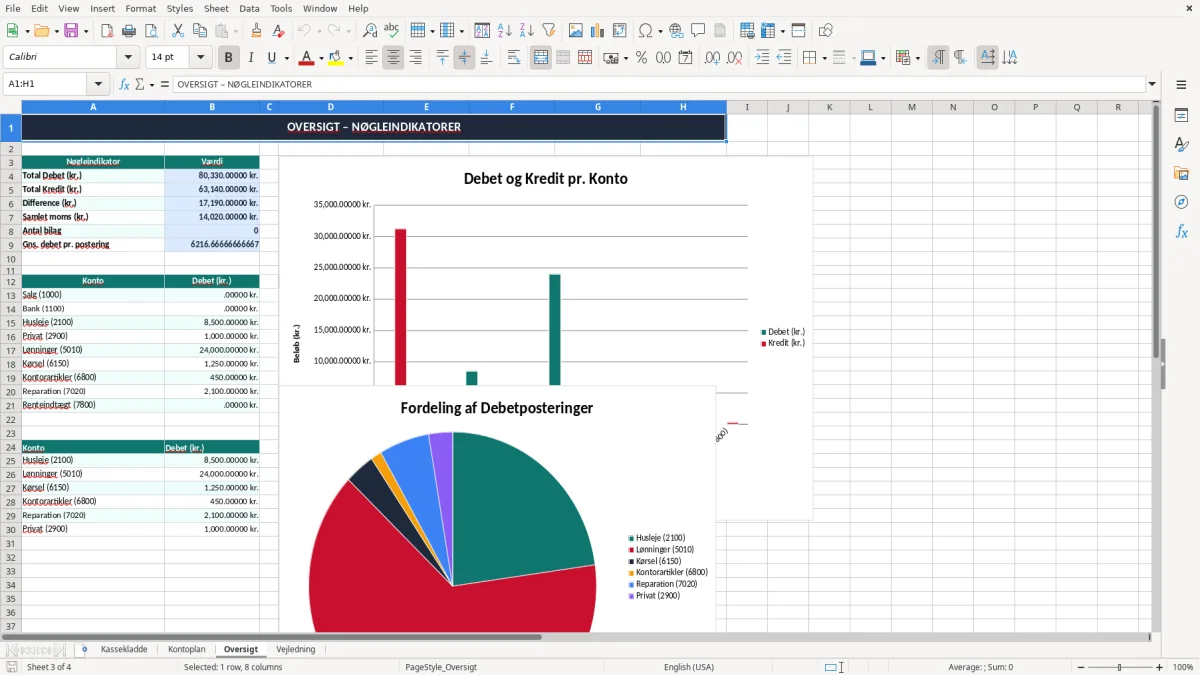1200x675 pixels.
Task: Click the English (USA) language status
Action: coord(689,667)
